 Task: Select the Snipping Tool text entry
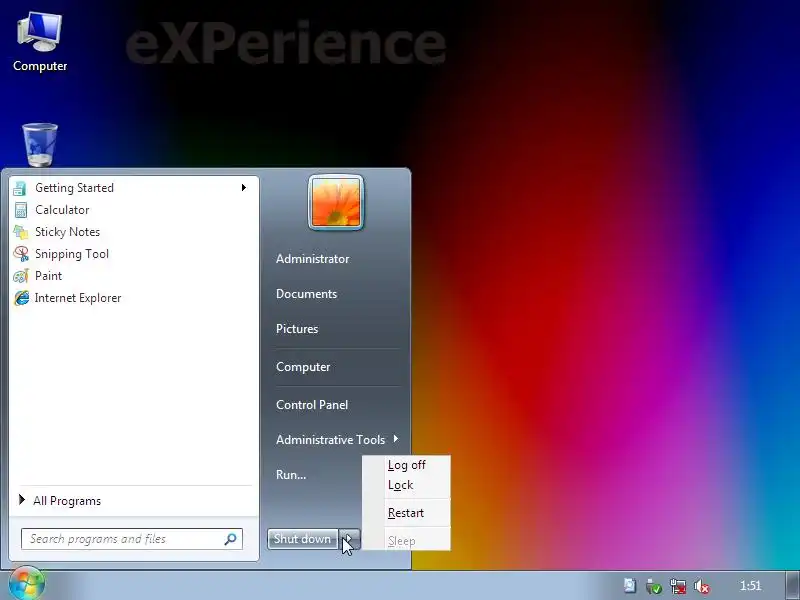(x=72, y=254)
